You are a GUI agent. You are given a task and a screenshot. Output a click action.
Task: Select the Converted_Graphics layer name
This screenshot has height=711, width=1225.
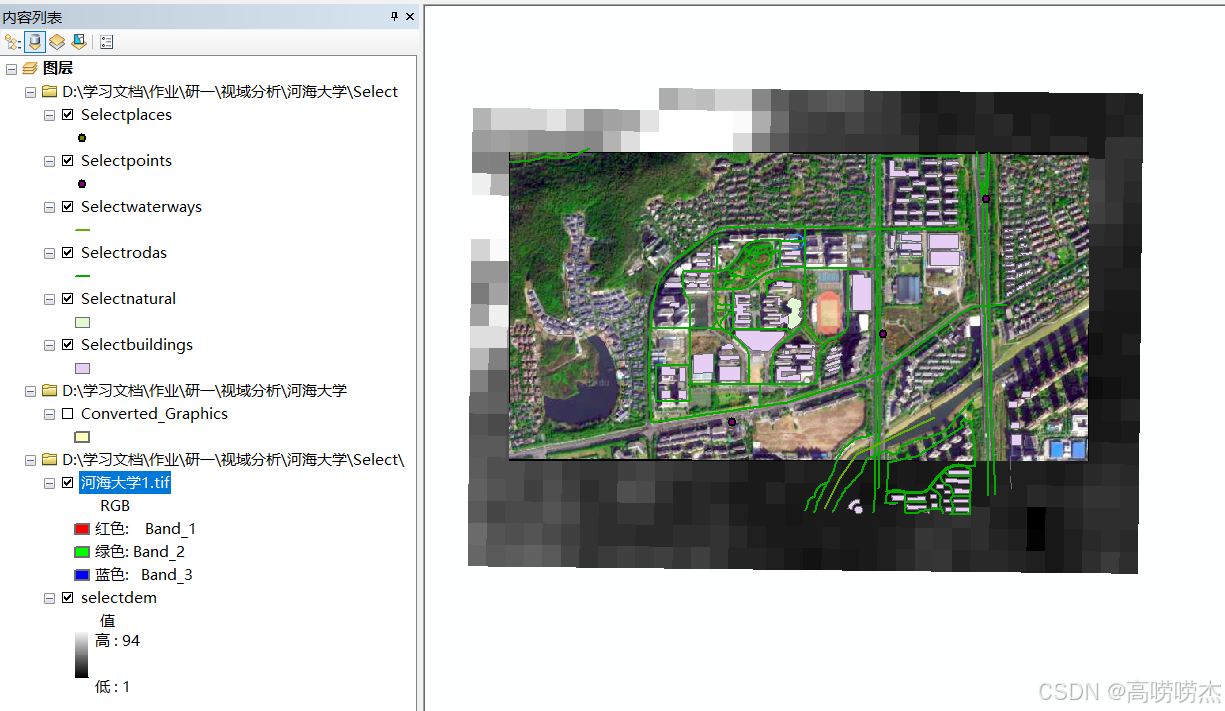(154, 414)
